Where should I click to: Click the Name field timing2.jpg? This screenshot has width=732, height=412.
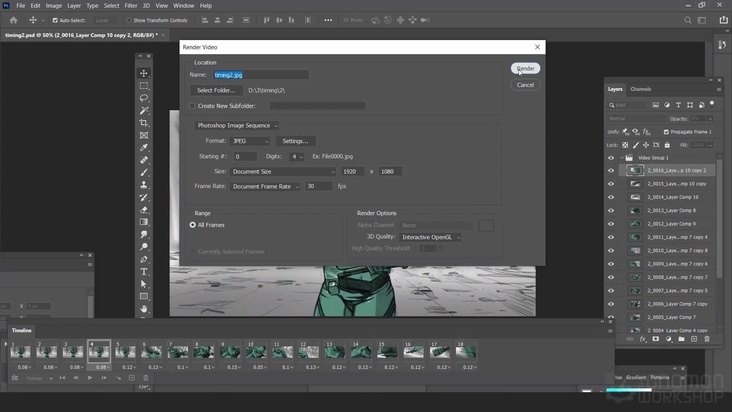261,75
